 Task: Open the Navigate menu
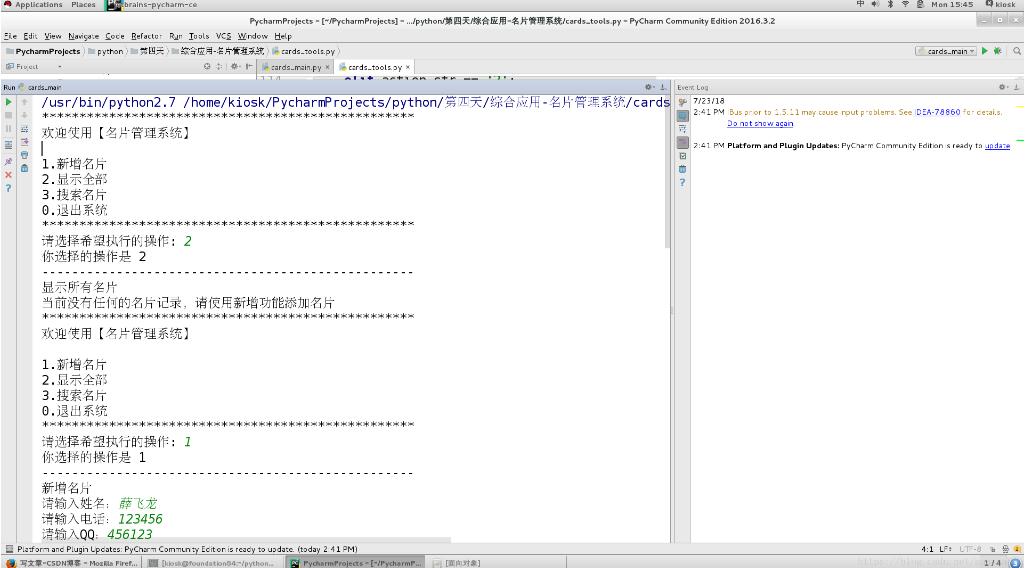coord(84,36)
